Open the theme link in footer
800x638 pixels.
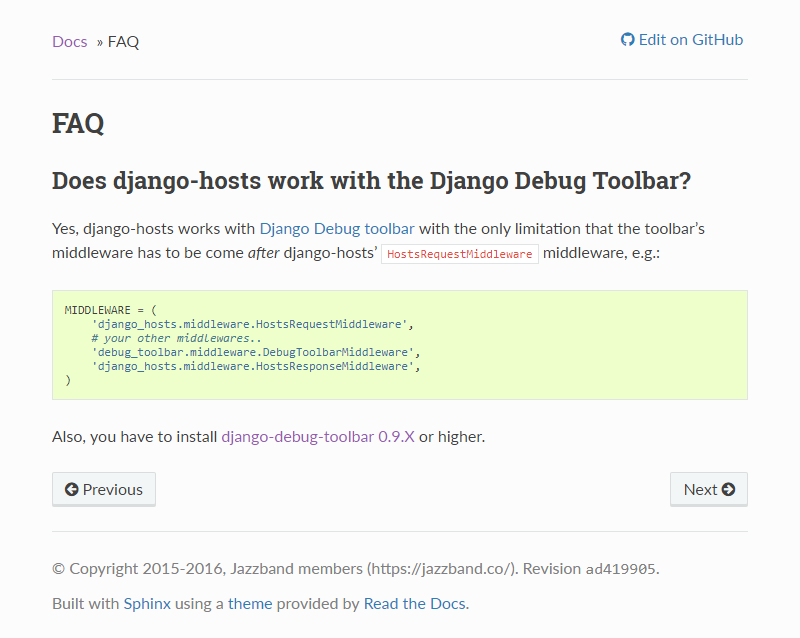[250, 604]
